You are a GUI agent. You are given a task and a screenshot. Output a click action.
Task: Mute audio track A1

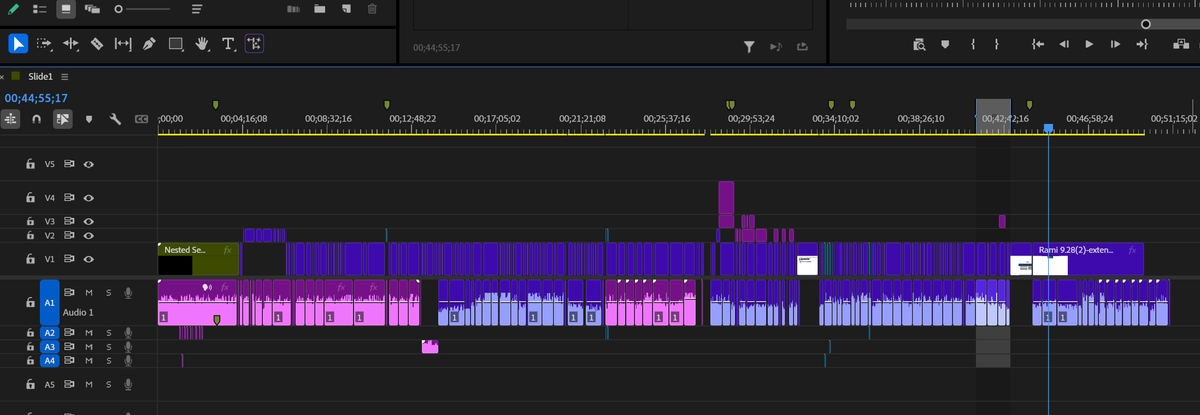pyautogui.click(x=89, y=292)
